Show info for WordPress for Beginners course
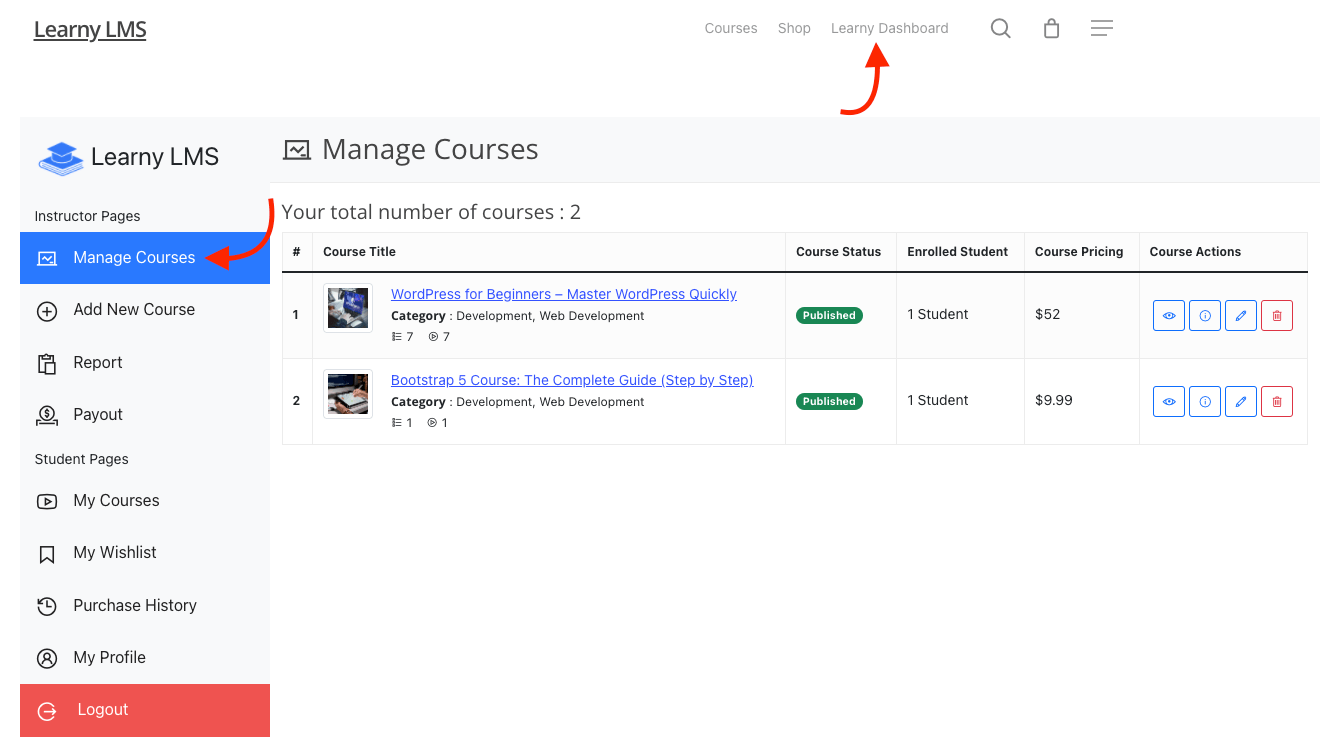This screenshot has width=1327, height=753. tap(1205, 315)
